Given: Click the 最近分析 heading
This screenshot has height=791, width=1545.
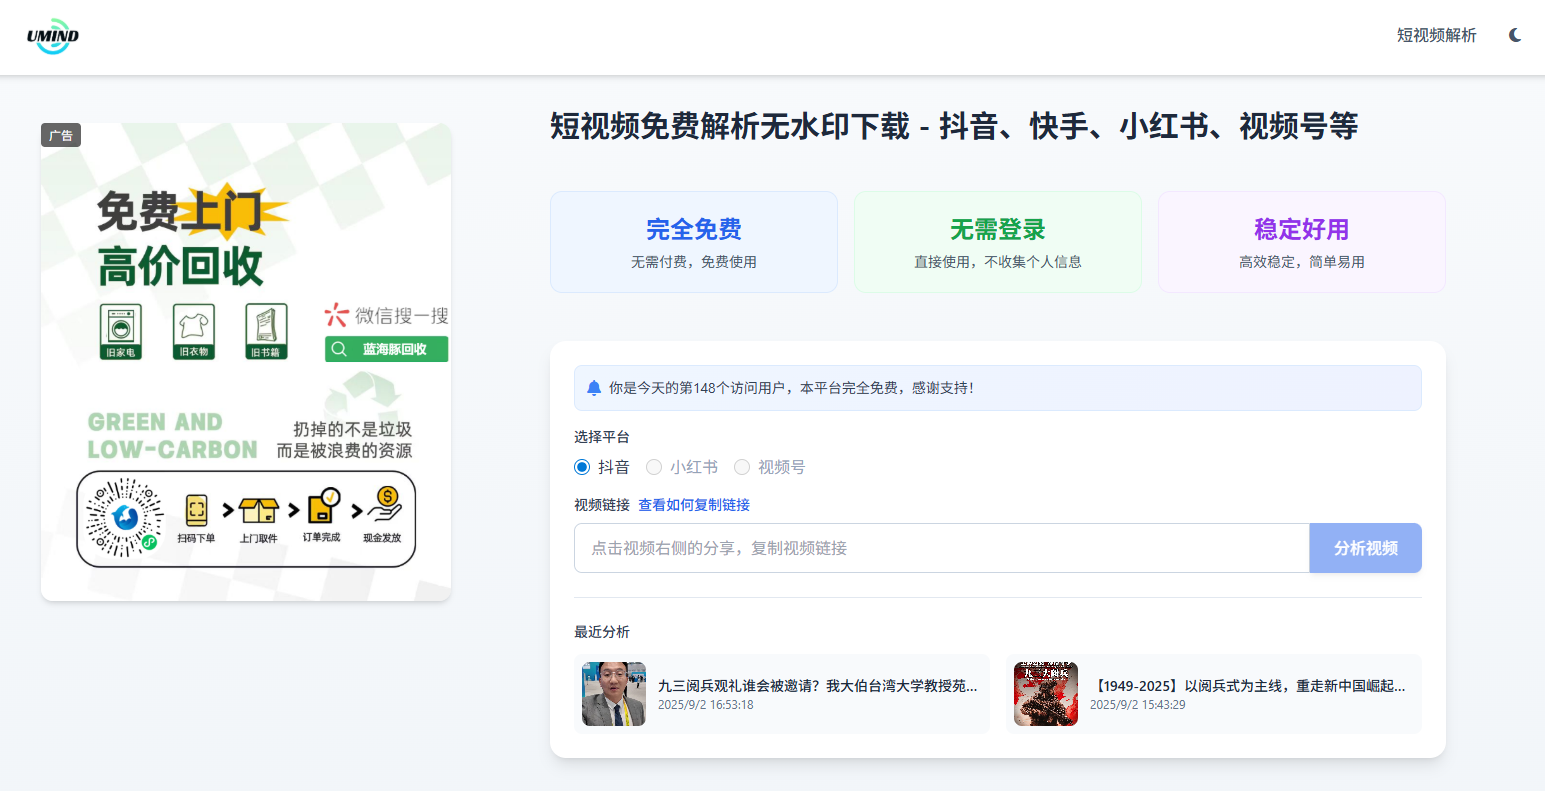Looking at the screenshot, I should 602,632.
